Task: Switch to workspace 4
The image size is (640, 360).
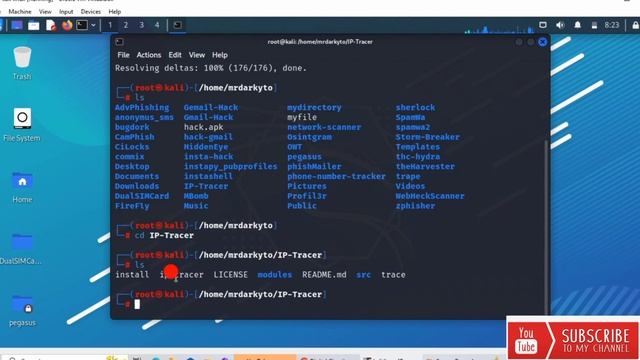Action: pos(157,25)
